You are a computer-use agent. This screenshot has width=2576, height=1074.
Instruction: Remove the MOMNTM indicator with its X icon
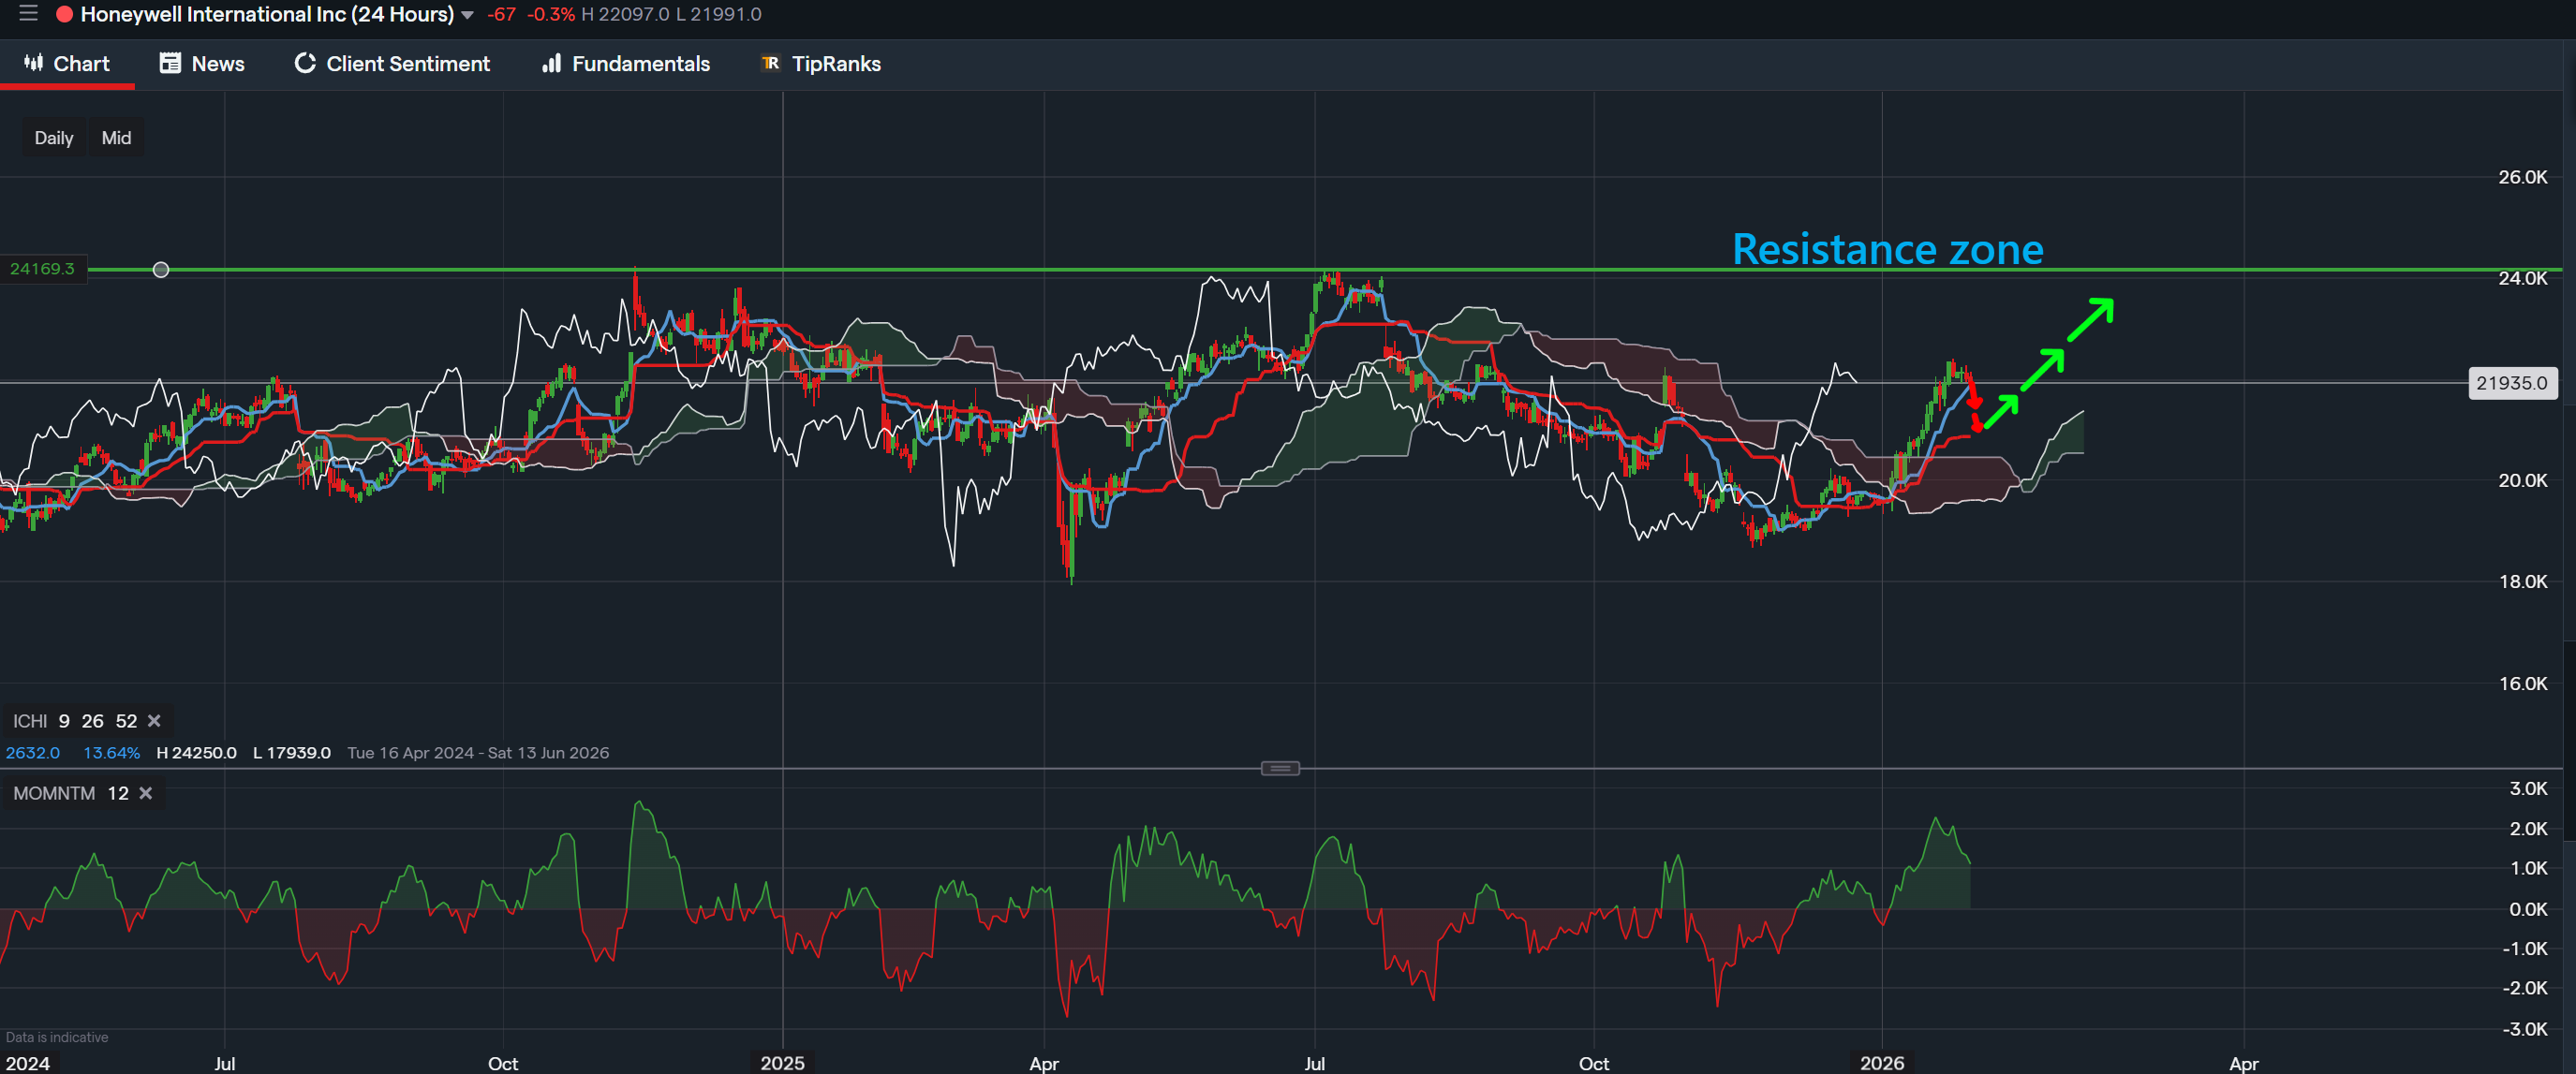point(145,793)
